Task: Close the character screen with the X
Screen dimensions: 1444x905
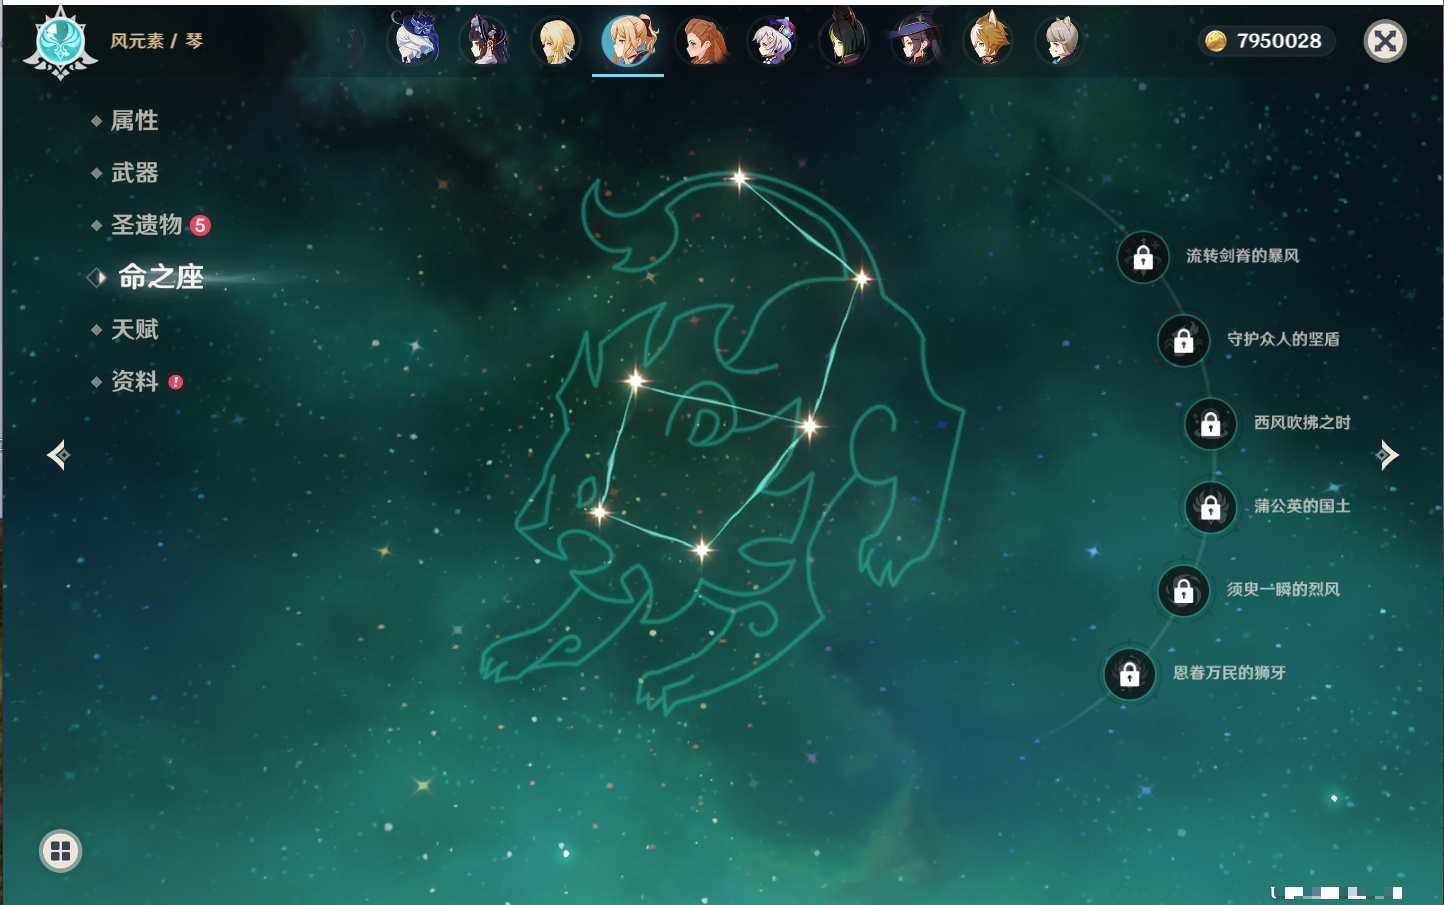Action: coord(1386,41)
